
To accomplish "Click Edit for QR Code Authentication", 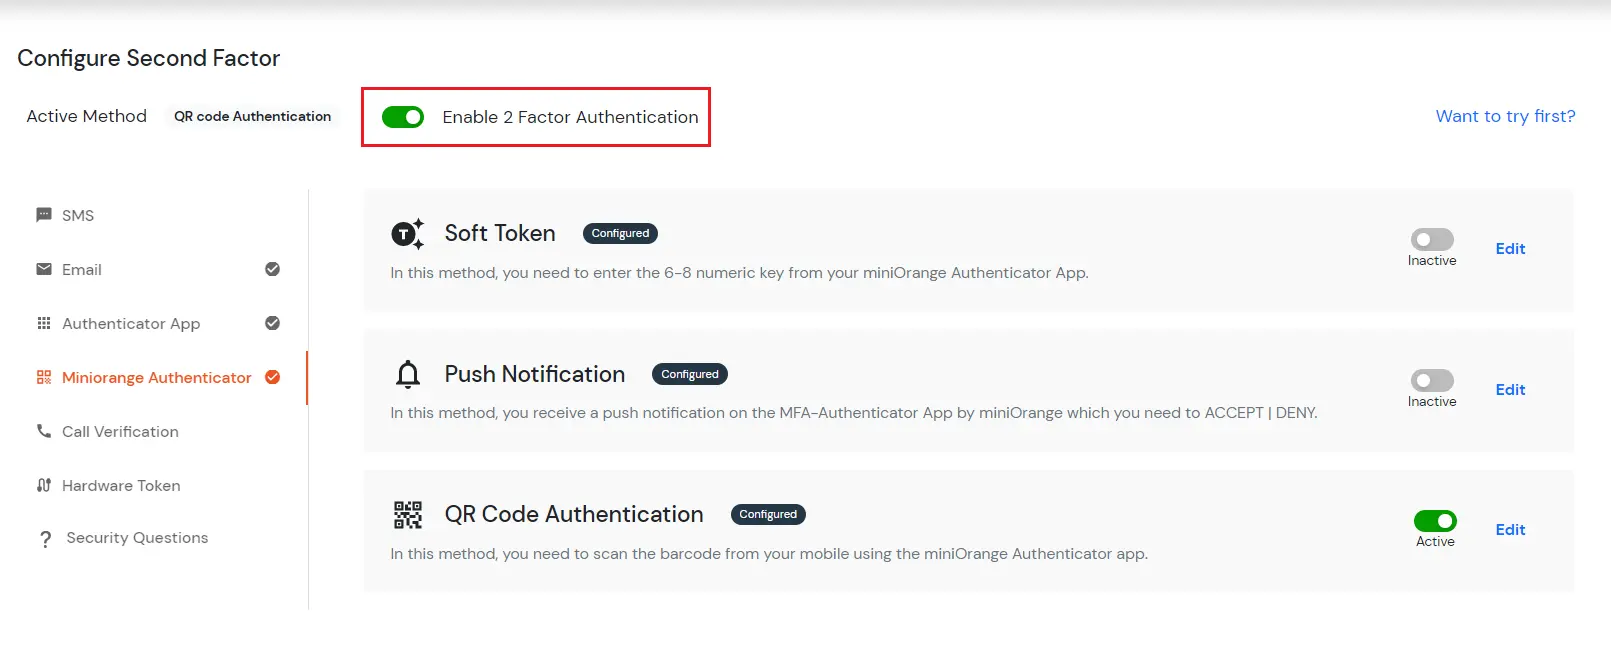I will (x=1510, y=530).
